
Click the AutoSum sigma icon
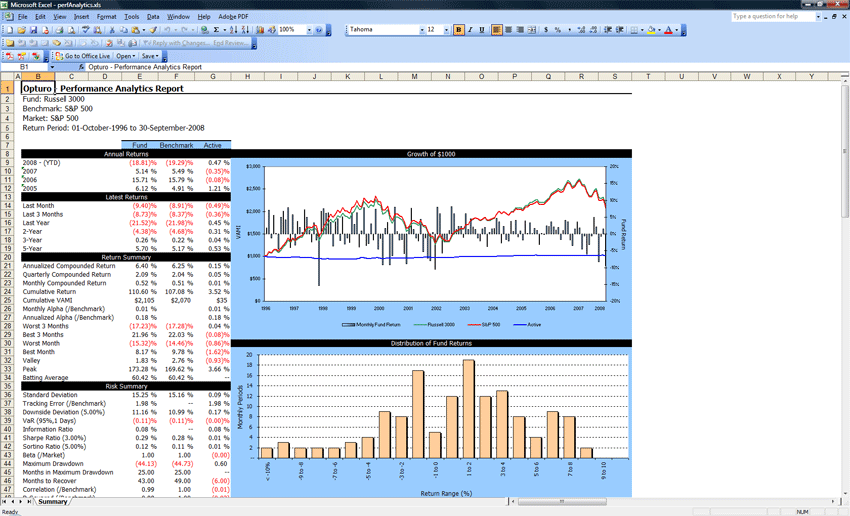click(x=216, y=30)
